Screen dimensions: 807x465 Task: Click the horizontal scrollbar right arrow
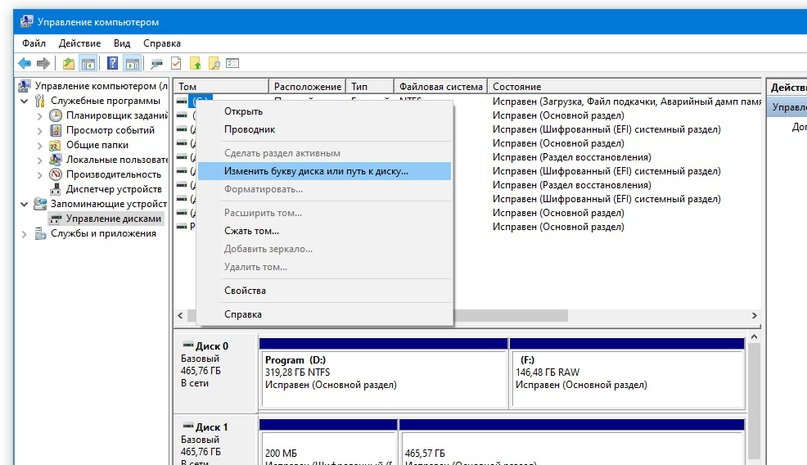click(x=754, y=315)
